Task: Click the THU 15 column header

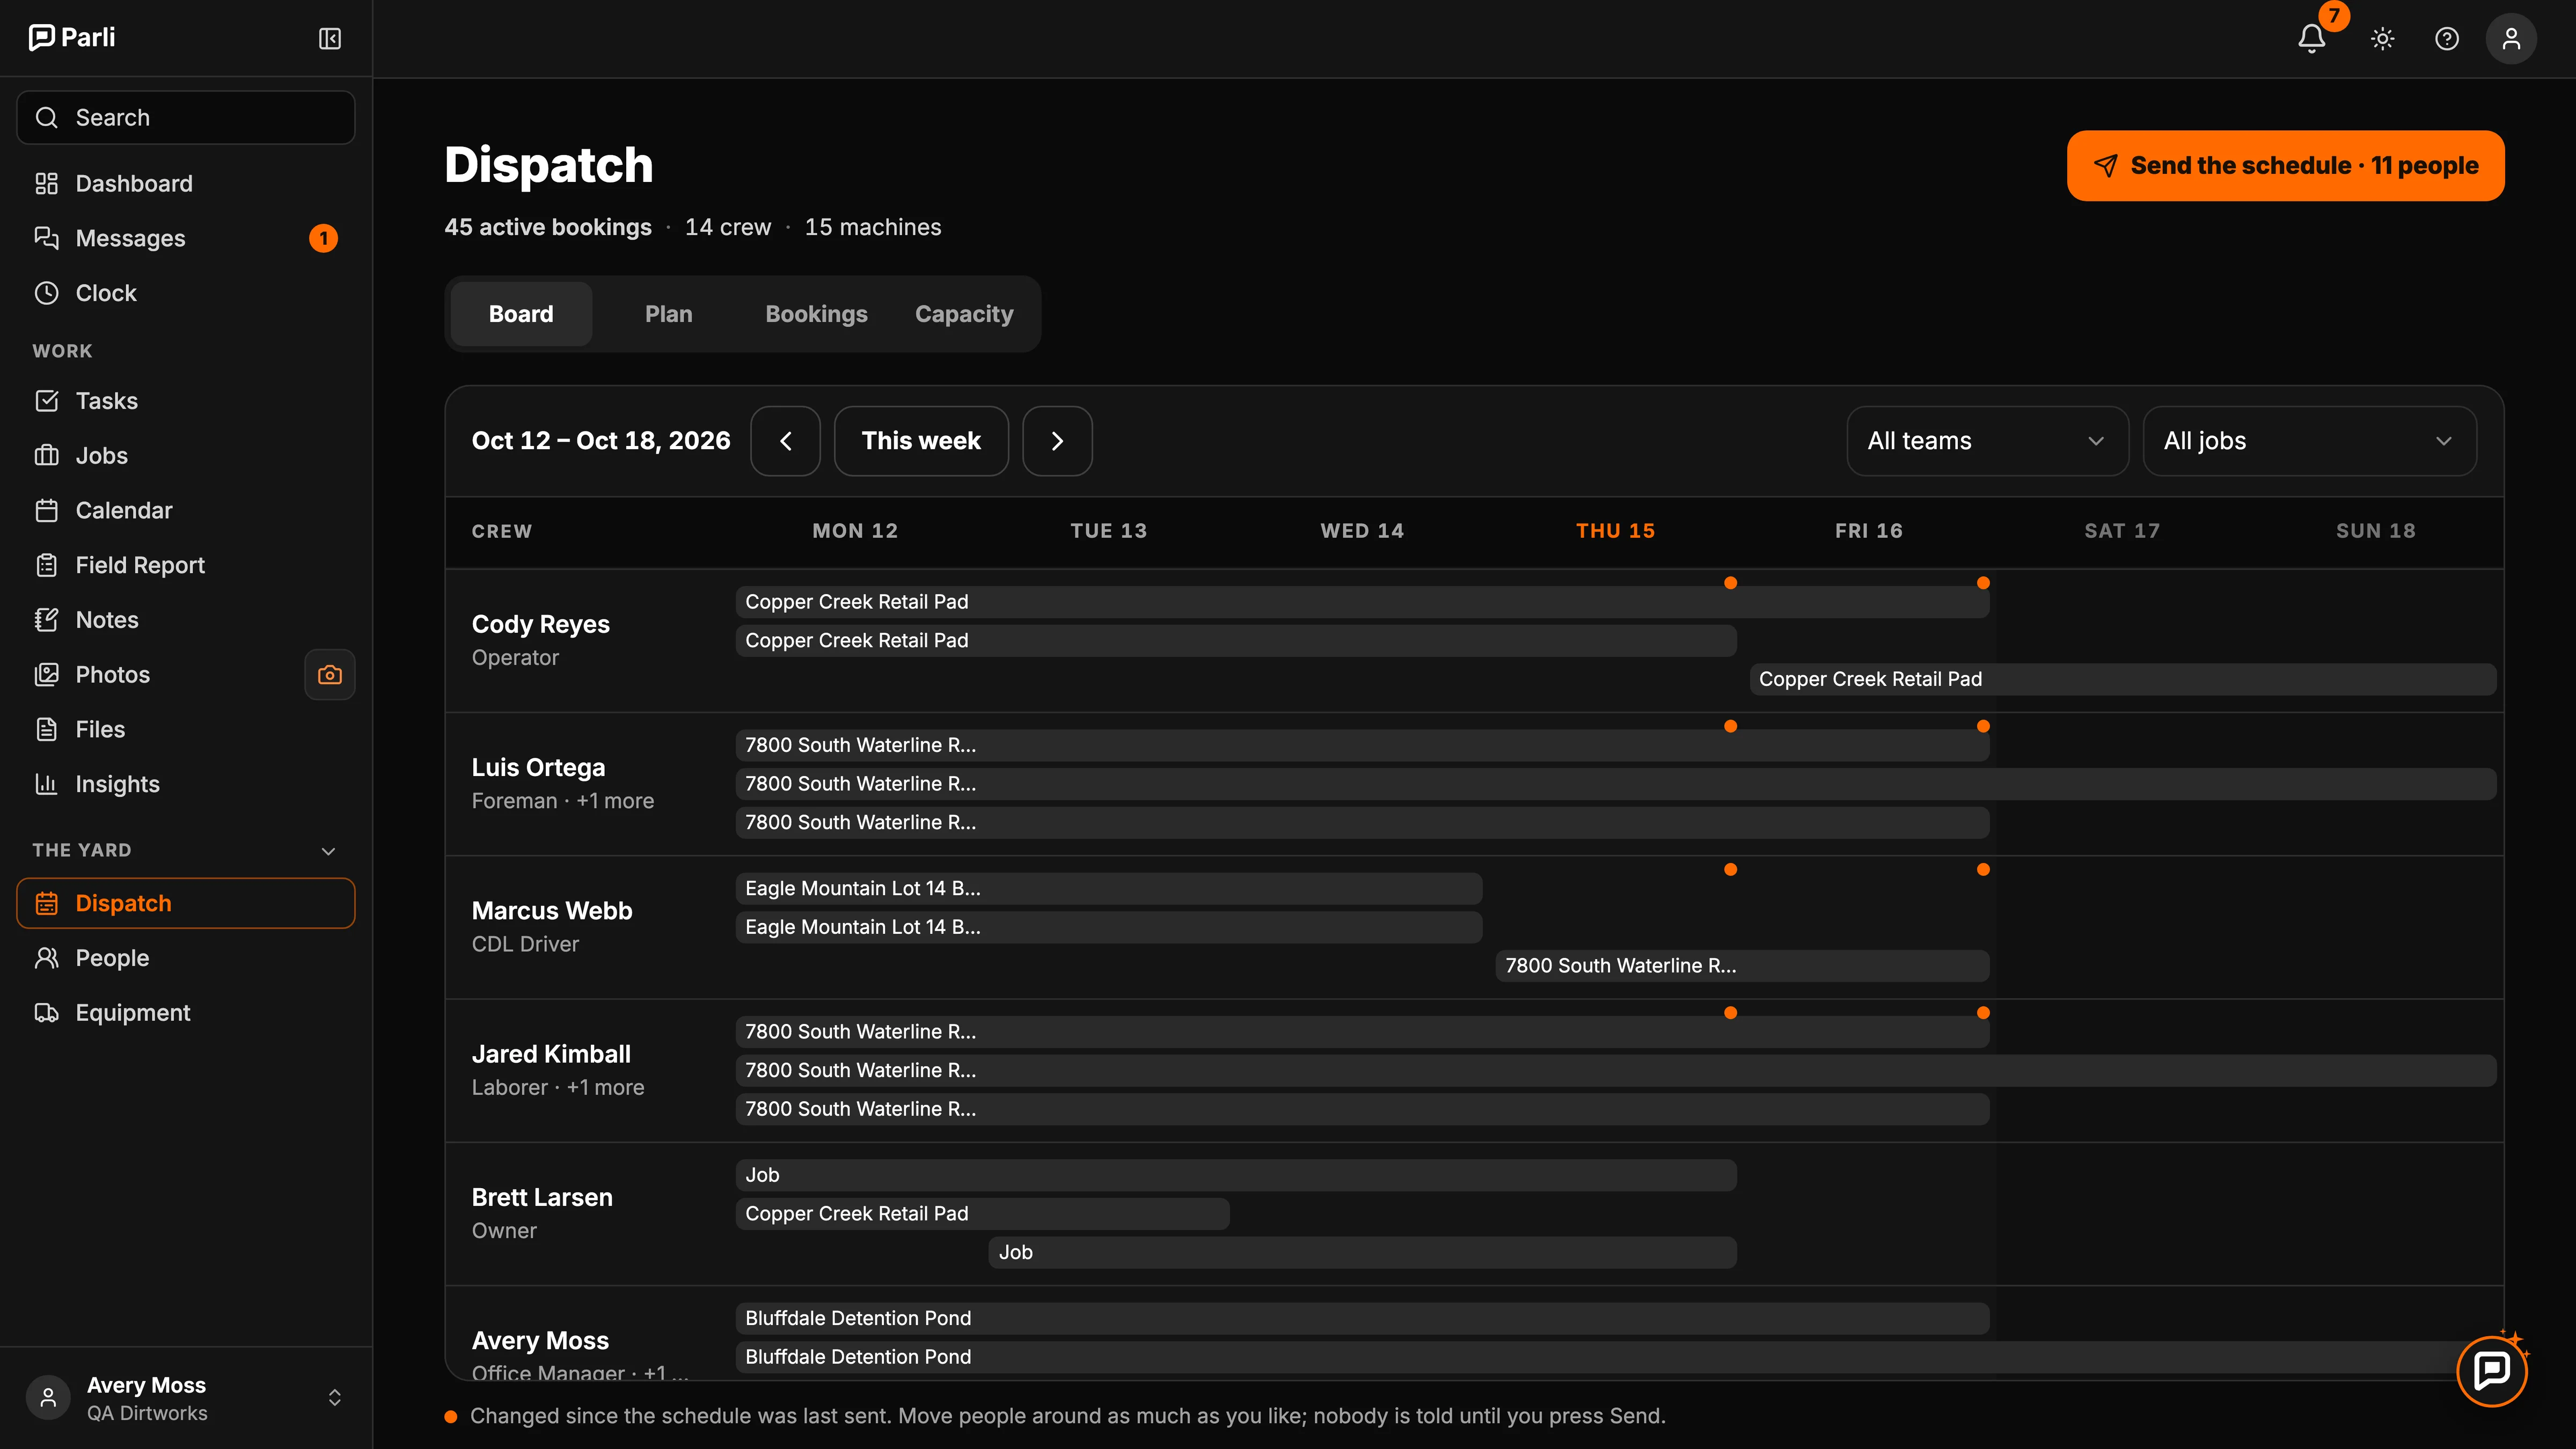Action: click(1615, 531)
